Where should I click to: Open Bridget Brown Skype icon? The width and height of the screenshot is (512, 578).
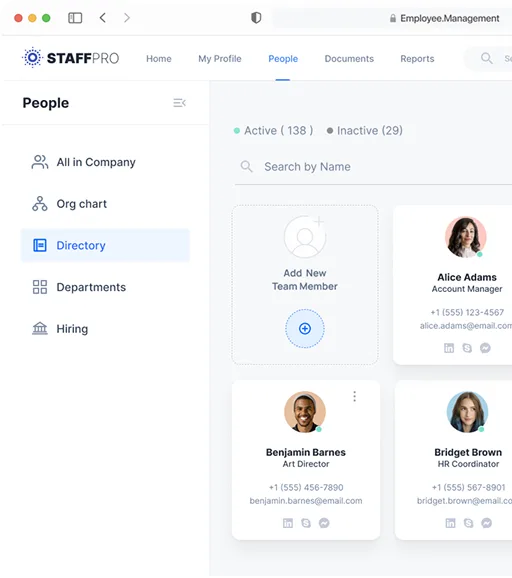[469, 523]
